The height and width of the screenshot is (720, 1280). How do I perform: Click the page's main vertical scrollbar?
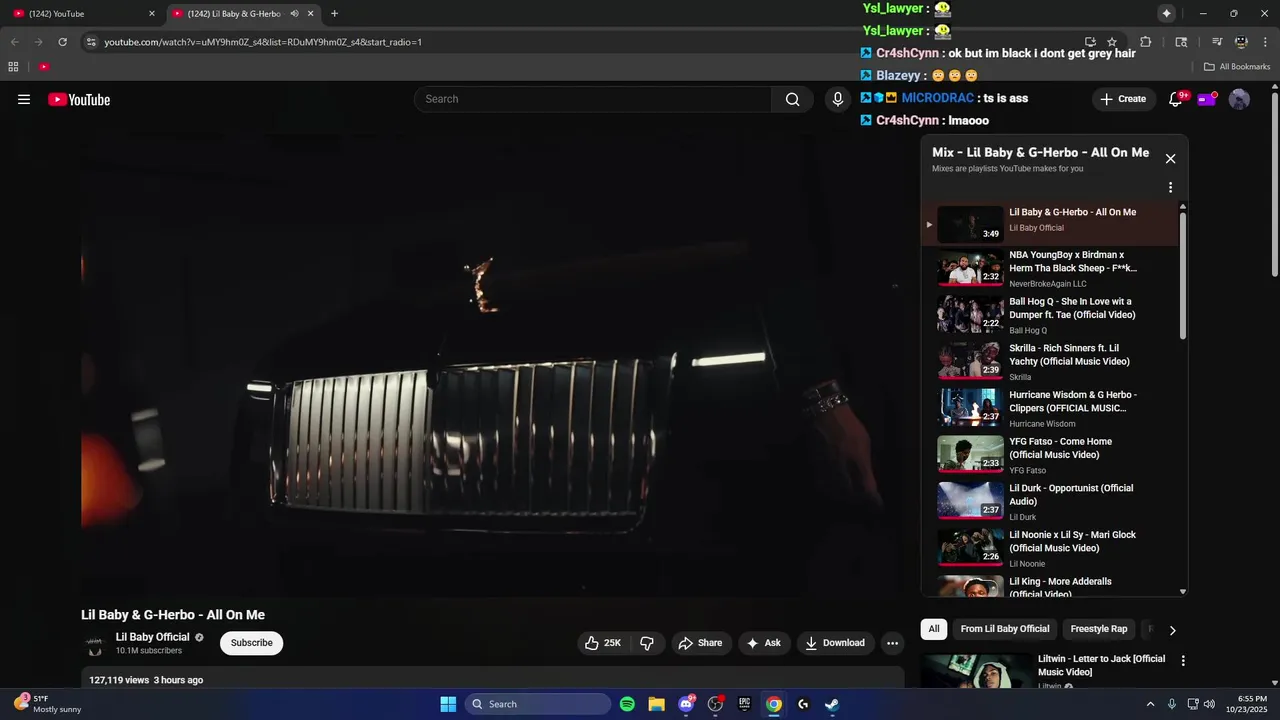1274,185
